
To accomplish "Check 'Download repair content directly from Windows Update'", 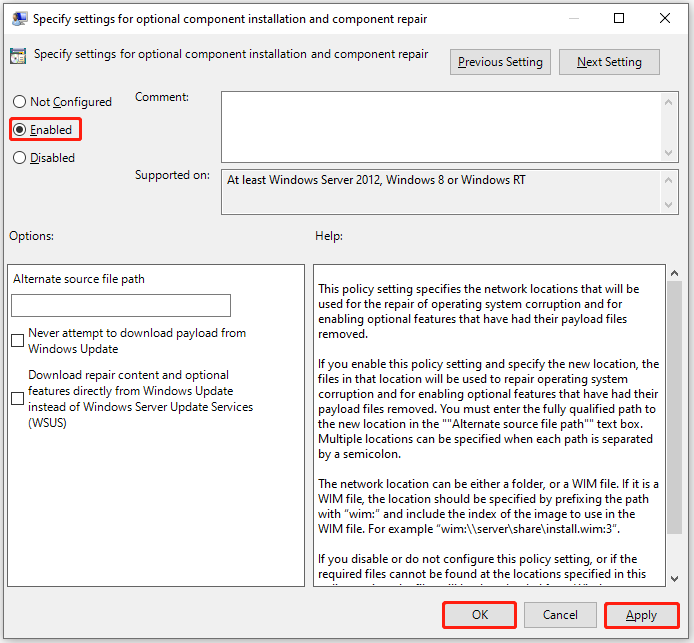I will [x=18, y=398].
